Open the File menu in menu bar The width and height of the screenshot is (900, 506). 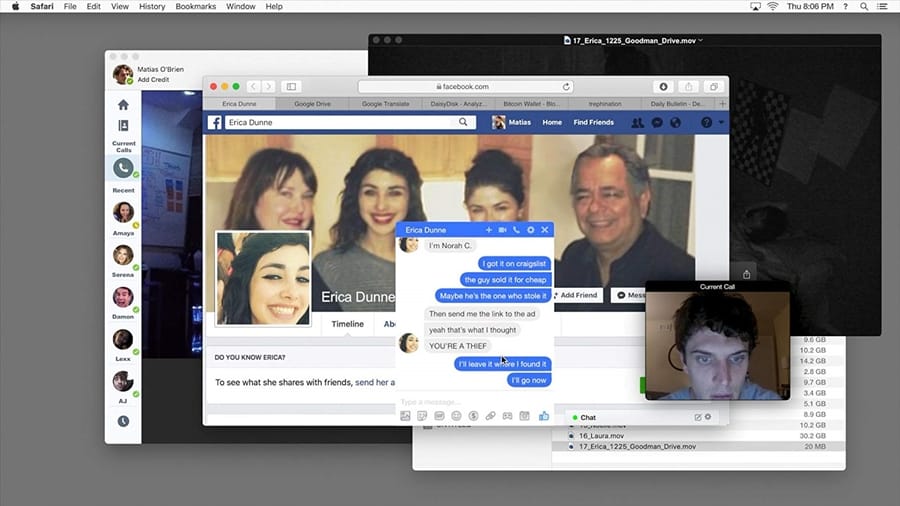click(70, 6)
